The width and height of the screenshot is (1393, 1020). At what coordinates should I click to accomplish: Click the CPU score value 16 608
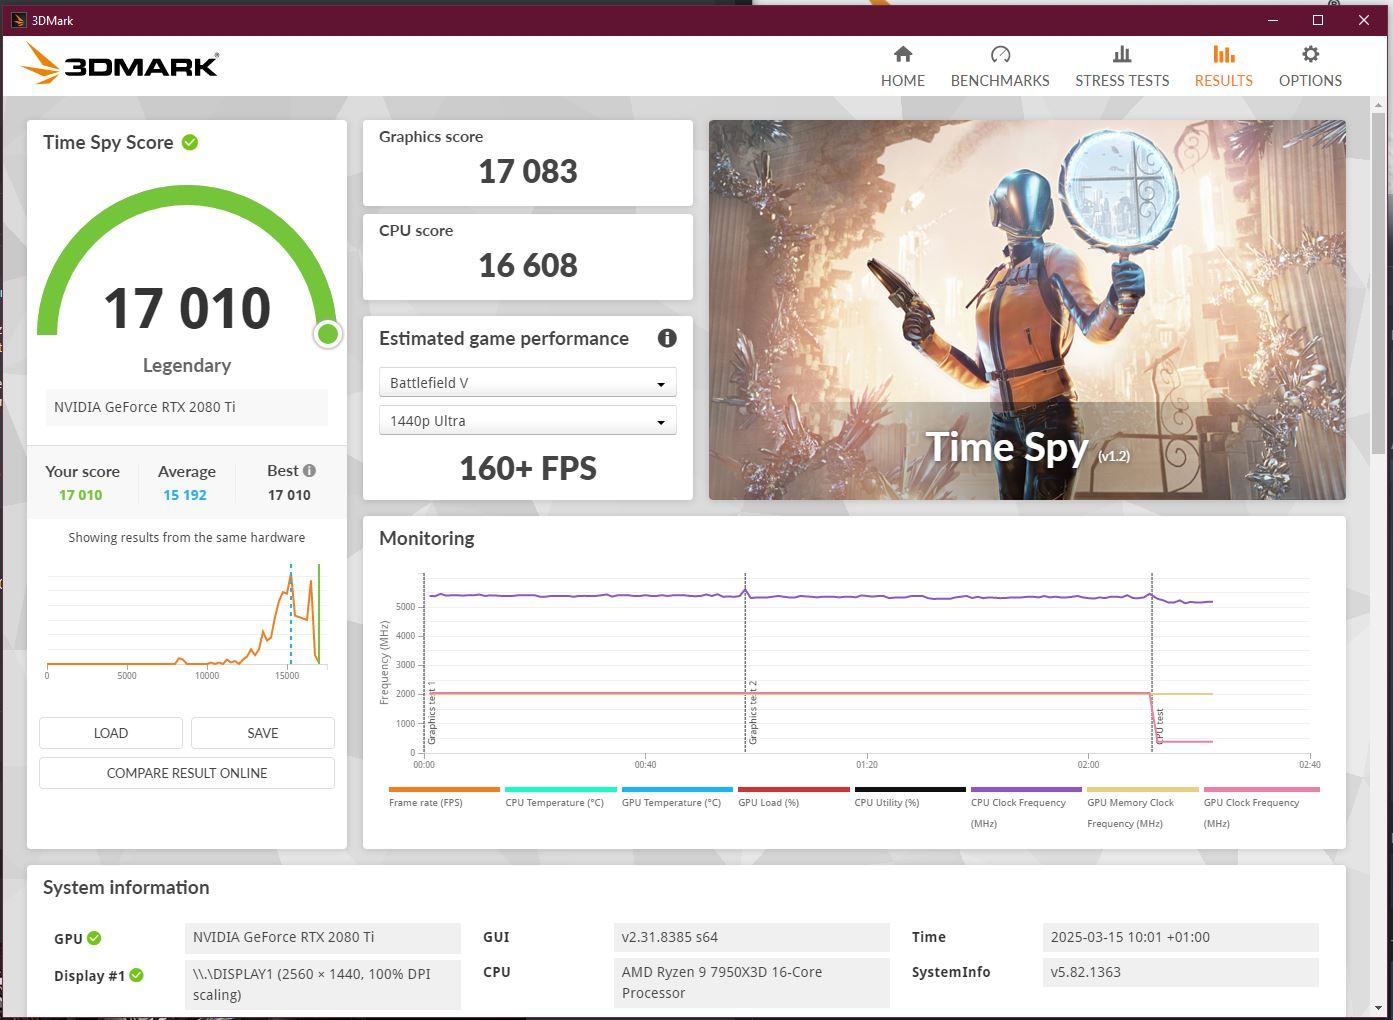point(528,266)
